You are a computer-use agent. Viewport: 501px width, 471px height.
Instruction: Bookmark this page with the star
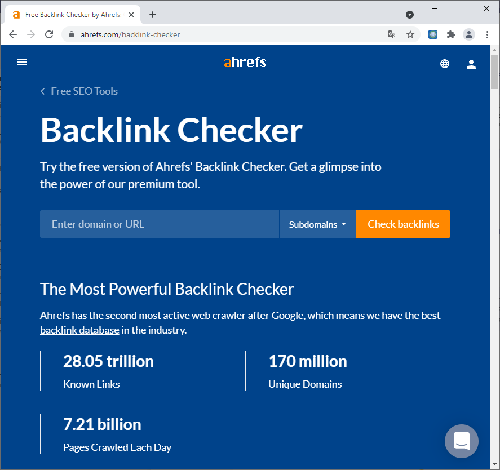pos(410,34)
